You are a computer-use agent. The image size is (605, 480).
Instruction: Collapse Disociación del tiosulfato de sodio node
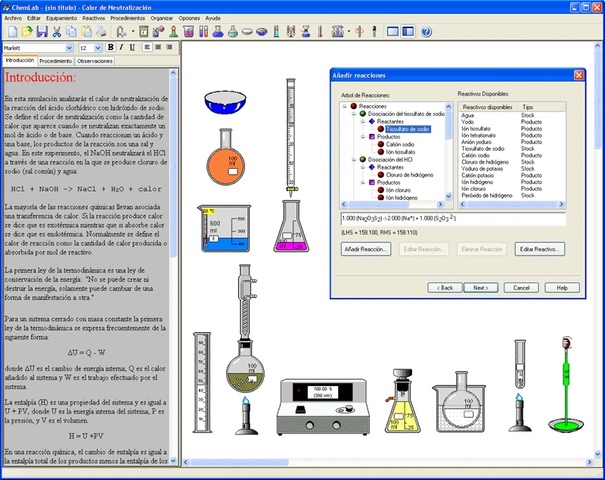point(353,114)
